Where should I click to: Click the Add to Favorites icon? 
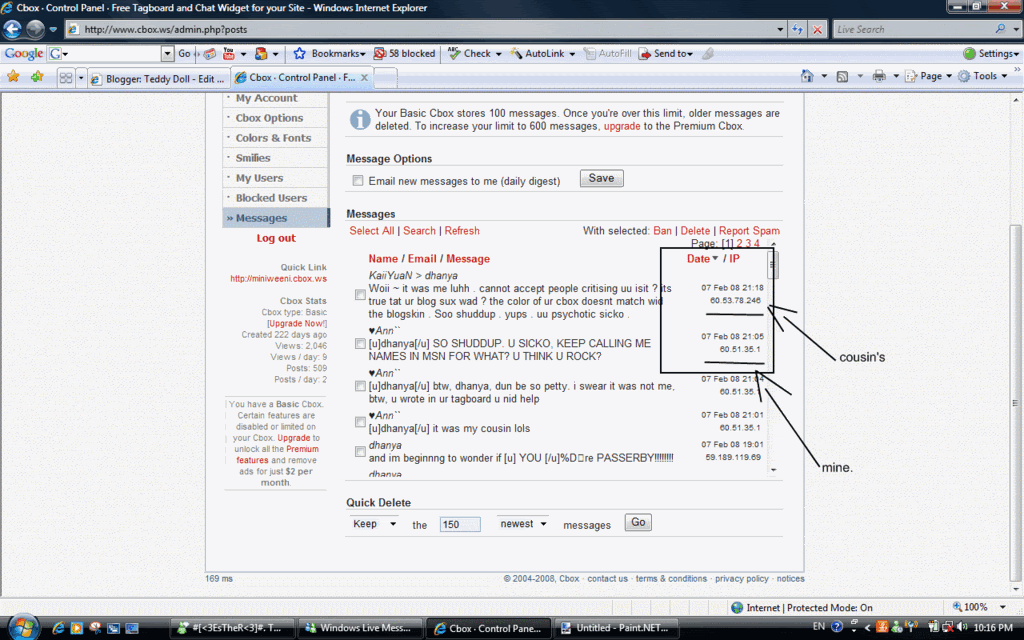(37, 77)
